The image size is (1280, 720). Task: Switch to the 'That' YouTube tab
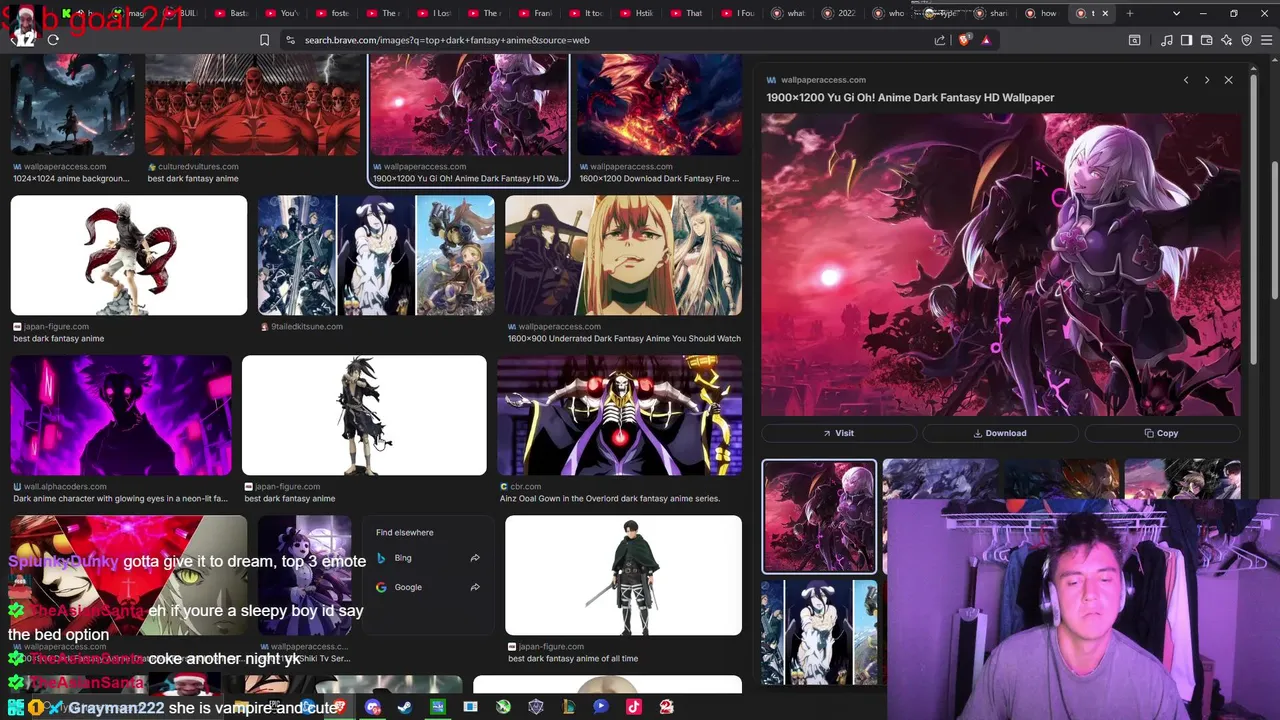tap(688, 13)
